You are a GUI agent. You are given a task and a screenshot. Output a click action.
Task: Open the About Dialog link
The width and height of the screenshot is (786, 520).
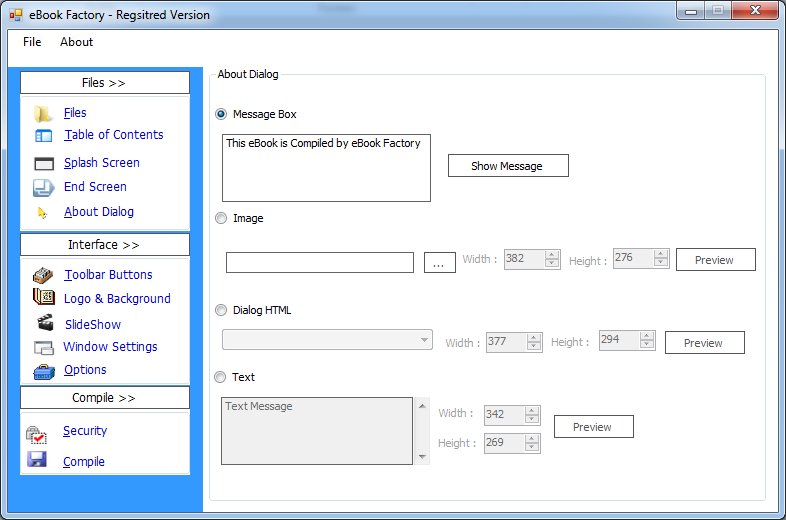[99, 212]
